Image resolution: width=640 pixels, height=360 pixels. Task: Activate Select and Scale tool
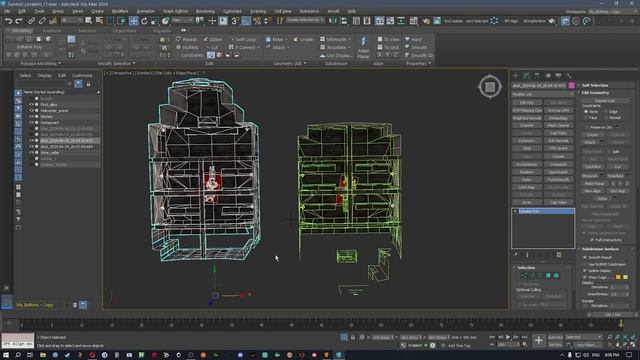pos(155,21)
